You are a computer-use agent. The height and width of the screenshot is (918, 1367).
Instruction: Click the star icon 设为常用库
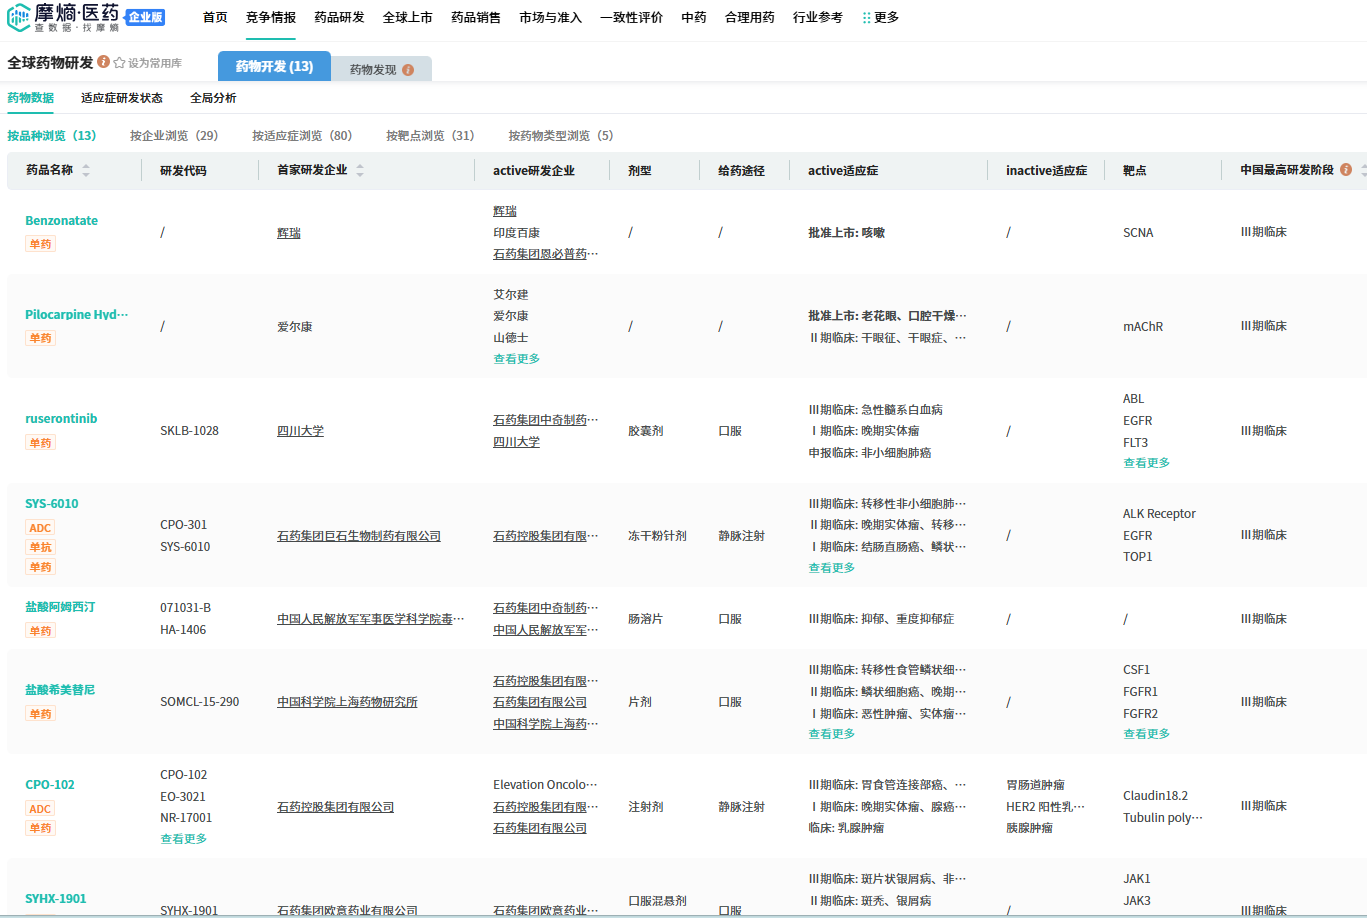pyautogui.click(x=119, y=63)
